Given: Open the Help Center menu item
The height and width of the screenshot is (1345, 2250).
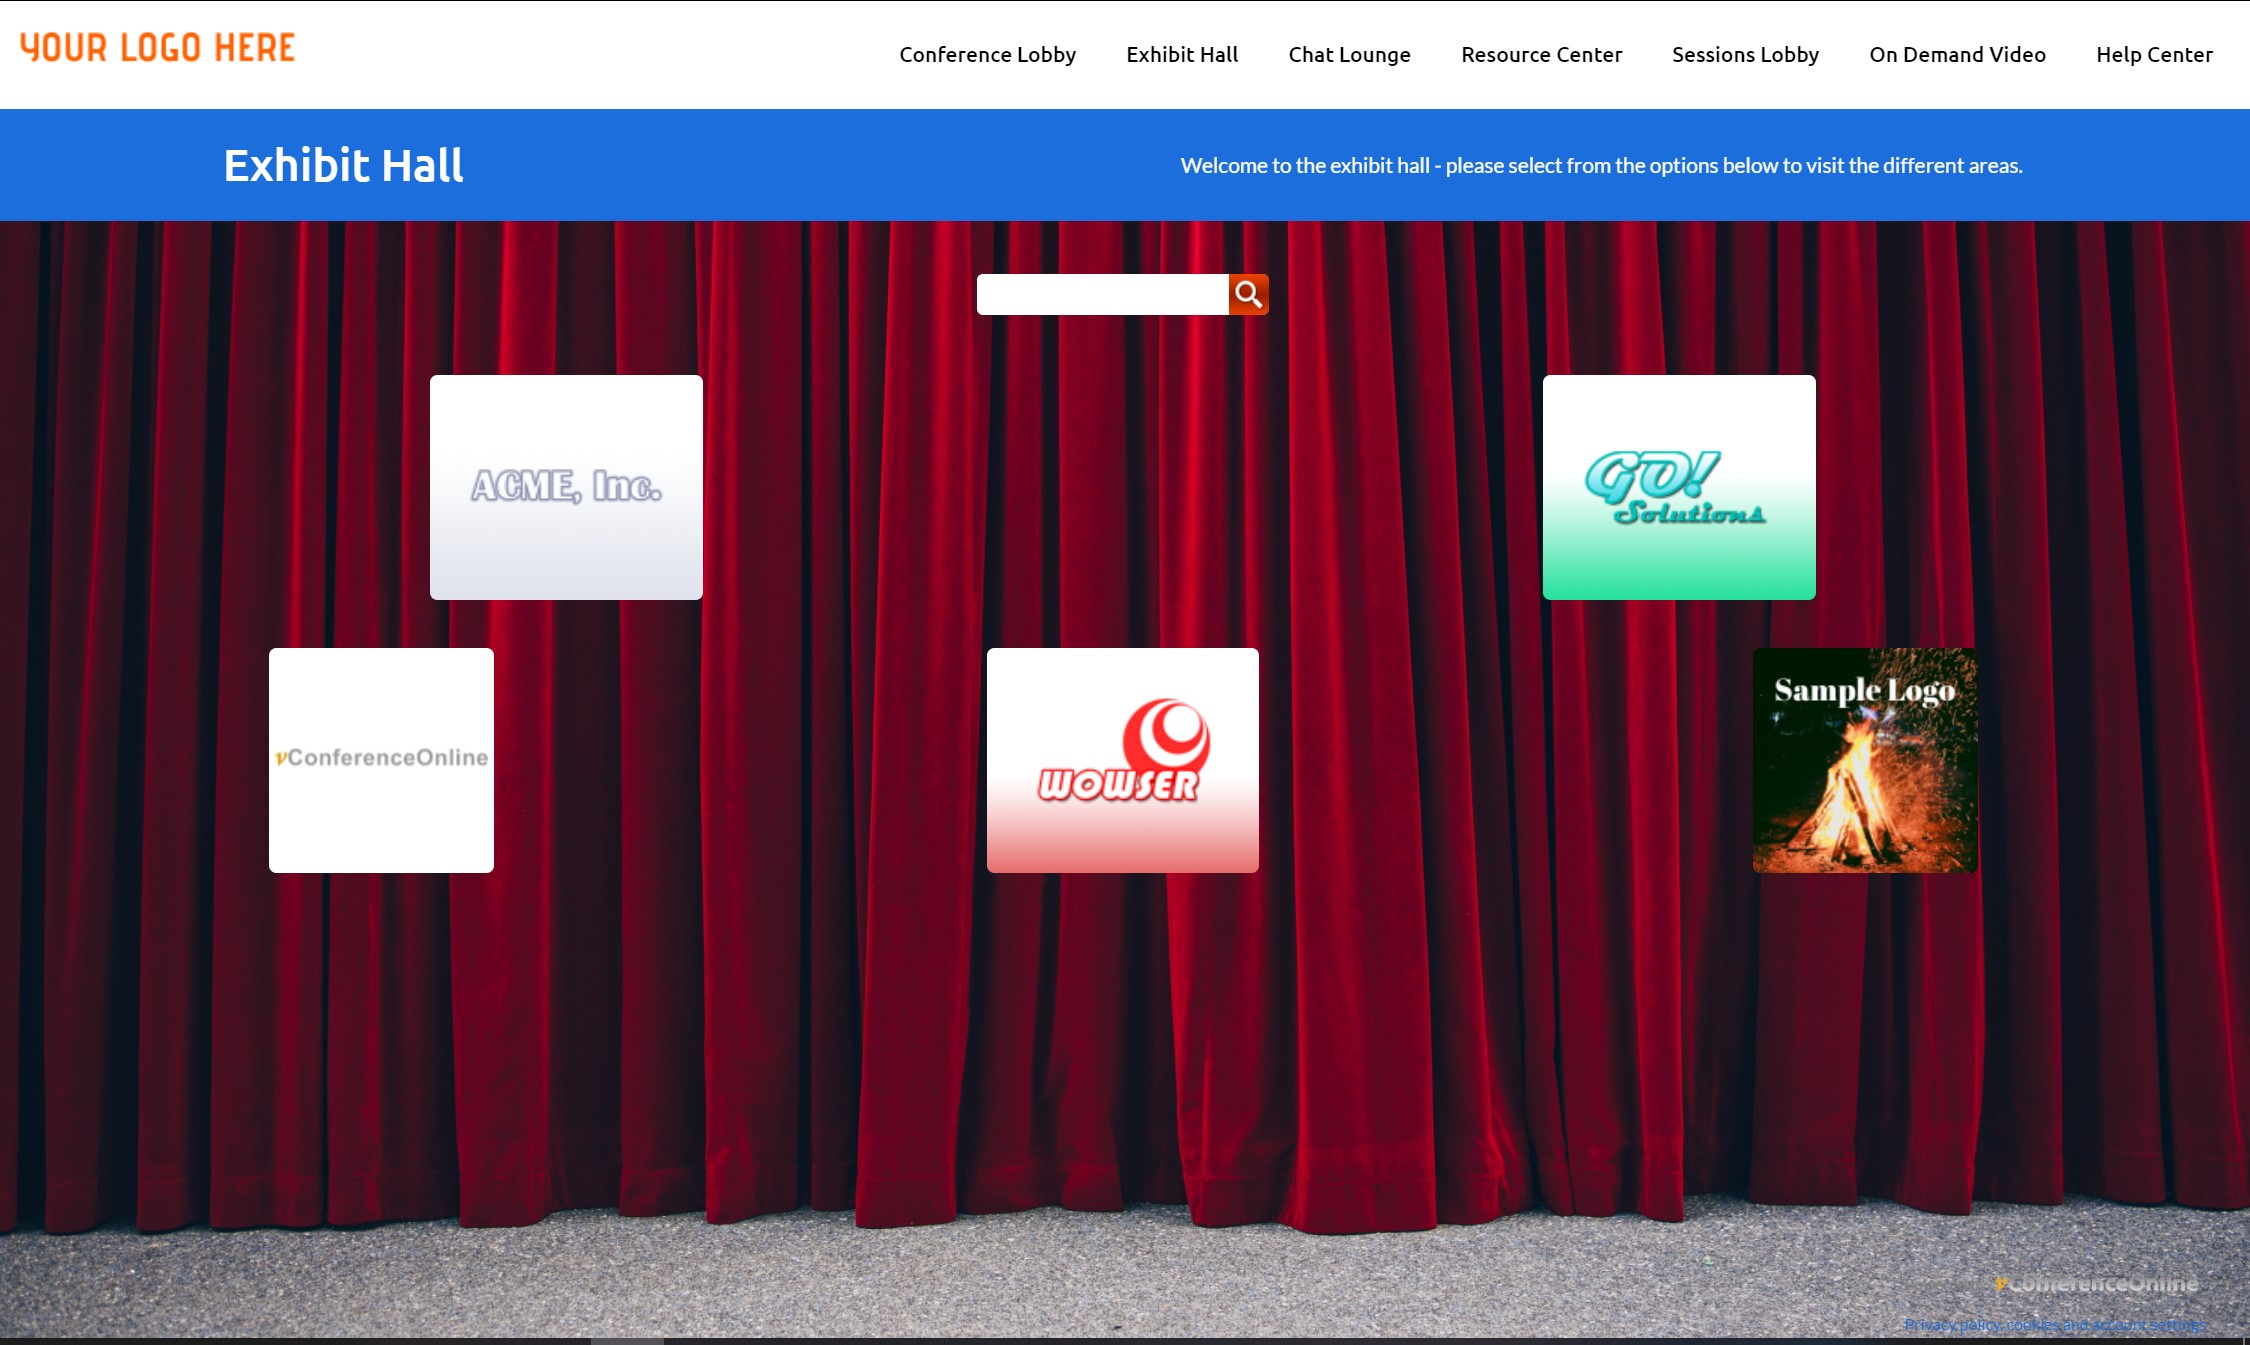Looking at the screenshot, I should [x=2154, y=55].
